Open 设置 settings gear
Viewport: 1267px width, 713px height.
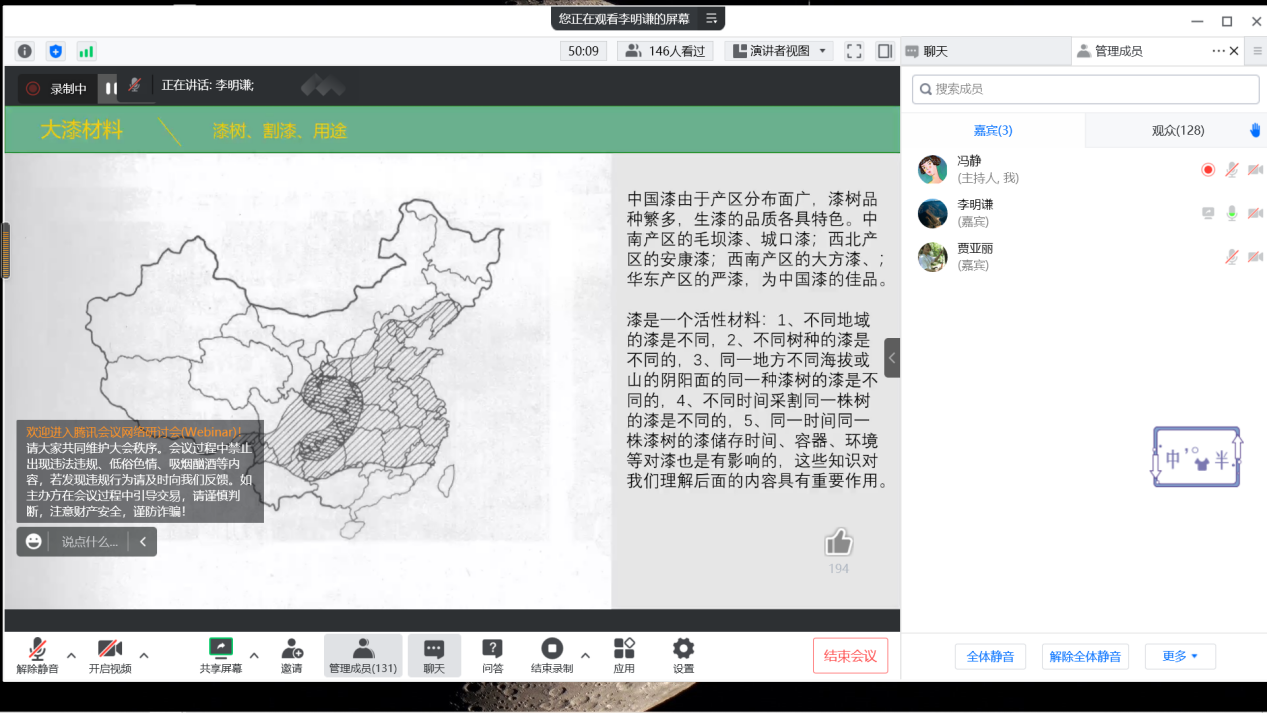(x=683, y=656)
